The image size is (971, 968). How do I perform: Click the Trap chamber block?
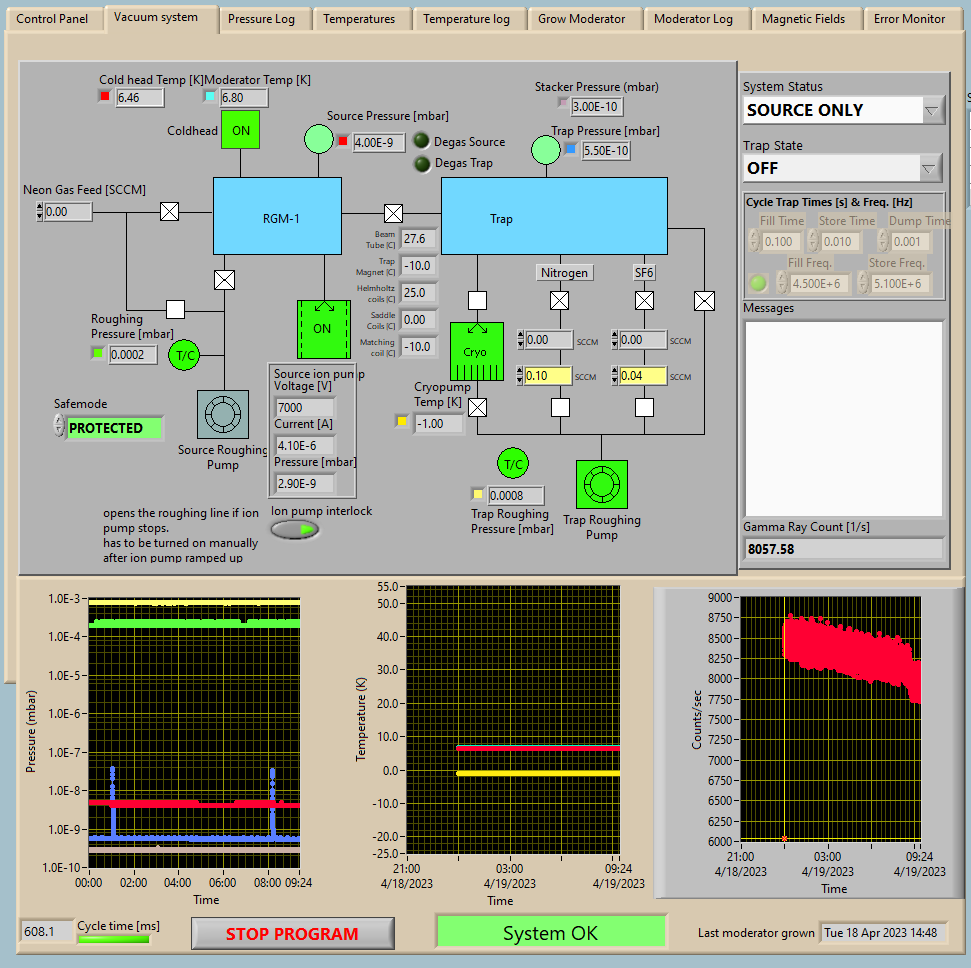[x=554, y=216]
